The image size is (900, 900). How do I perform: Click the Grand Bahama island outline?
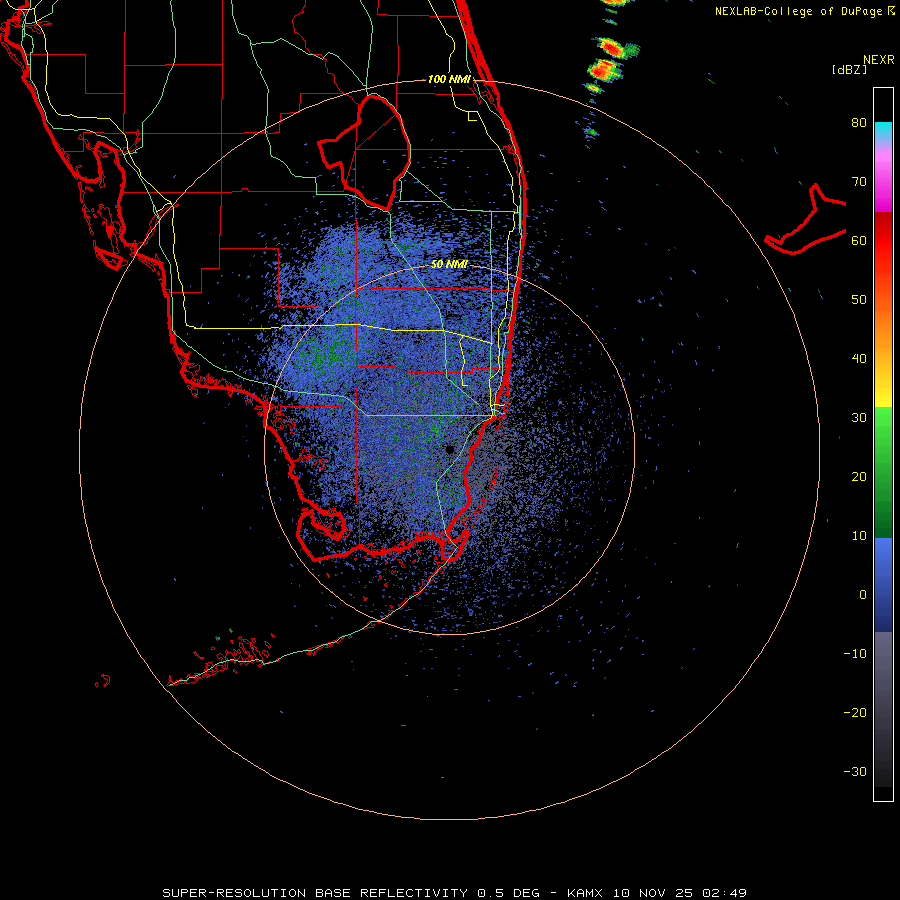point(806,219)
